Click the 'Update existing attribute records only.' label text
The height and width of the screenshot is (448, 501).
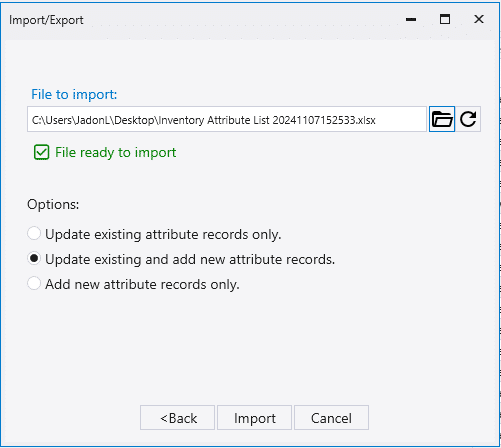point(163,234)
